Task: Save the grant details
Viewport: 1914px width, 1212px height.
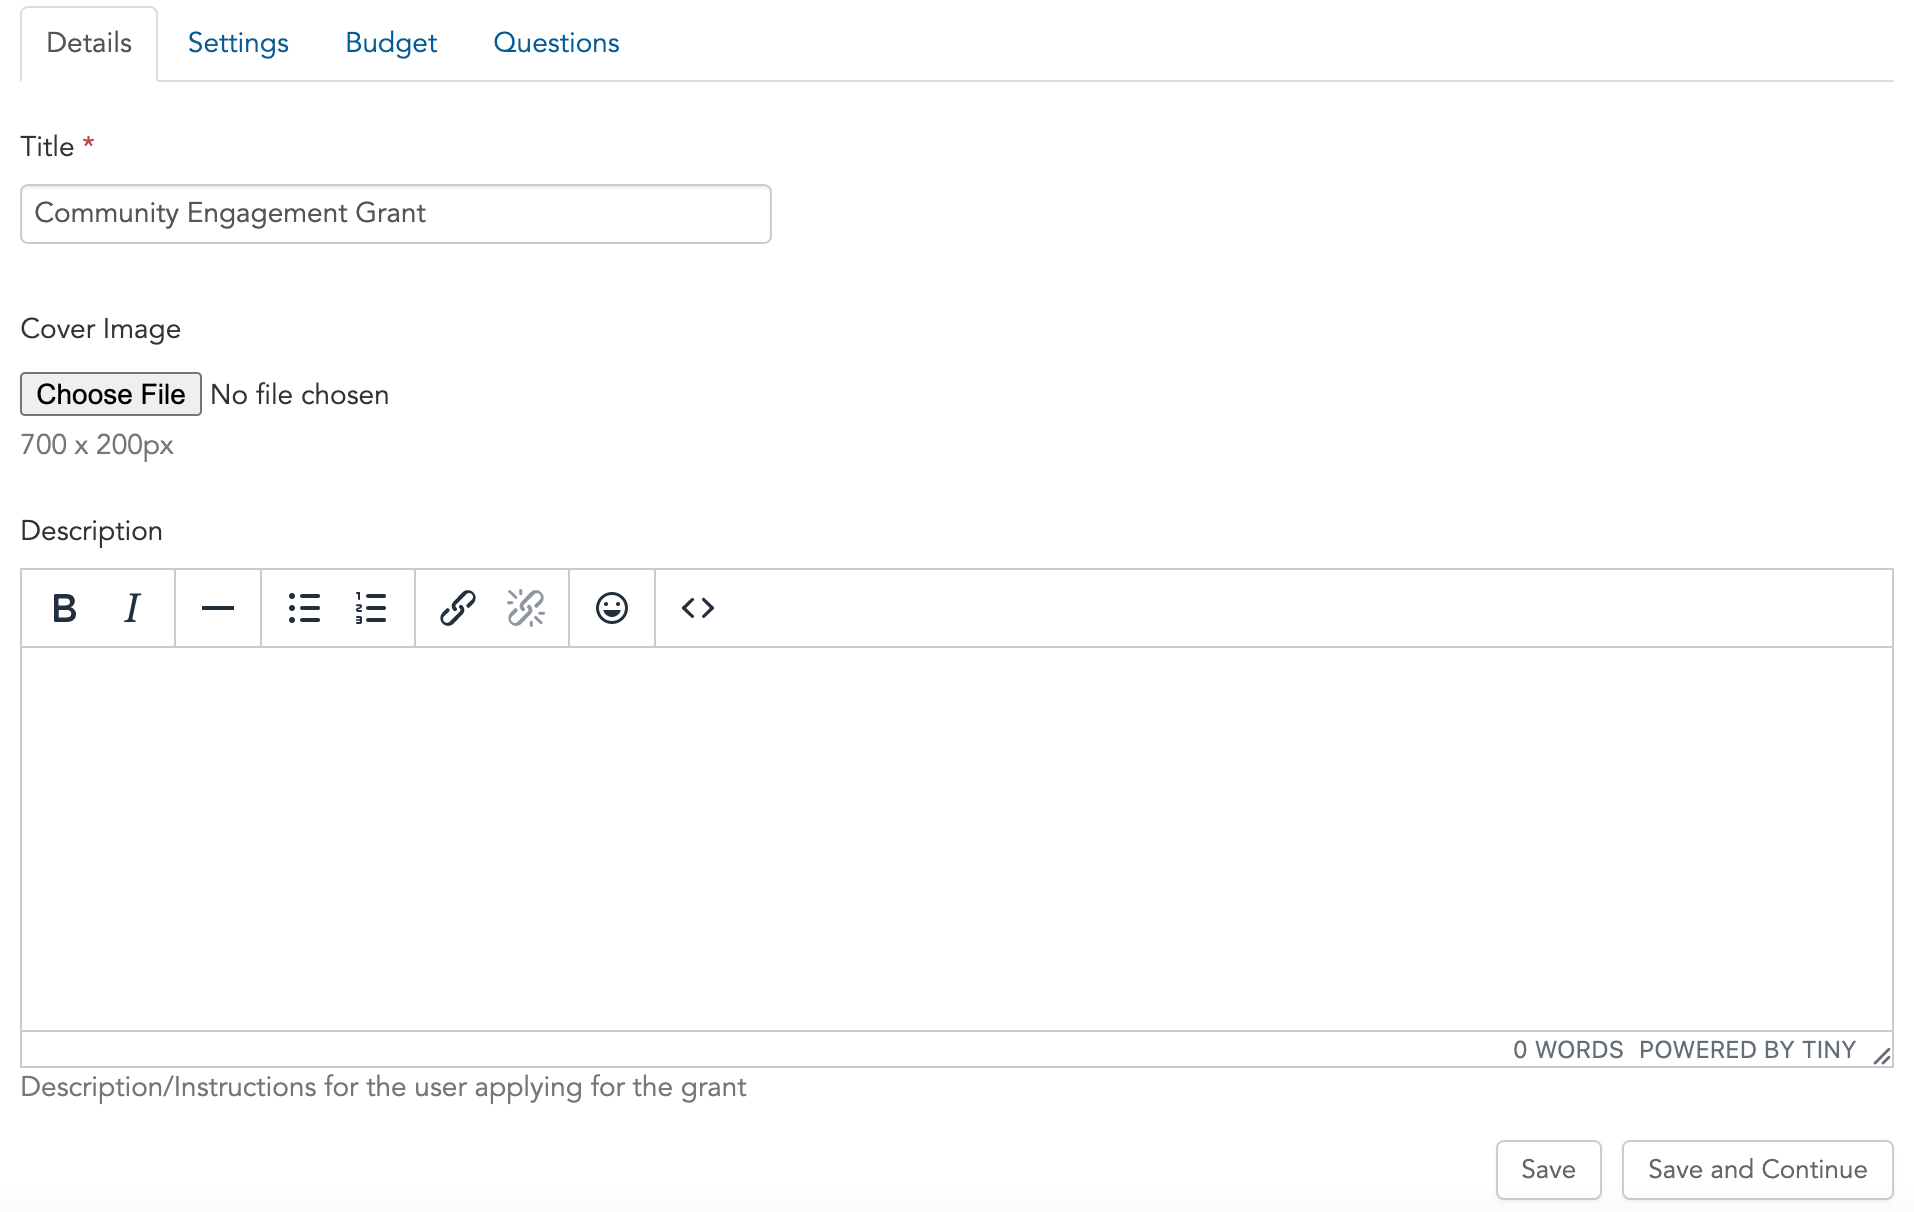Action: pyautogui.click(x=1548, y=1169)
